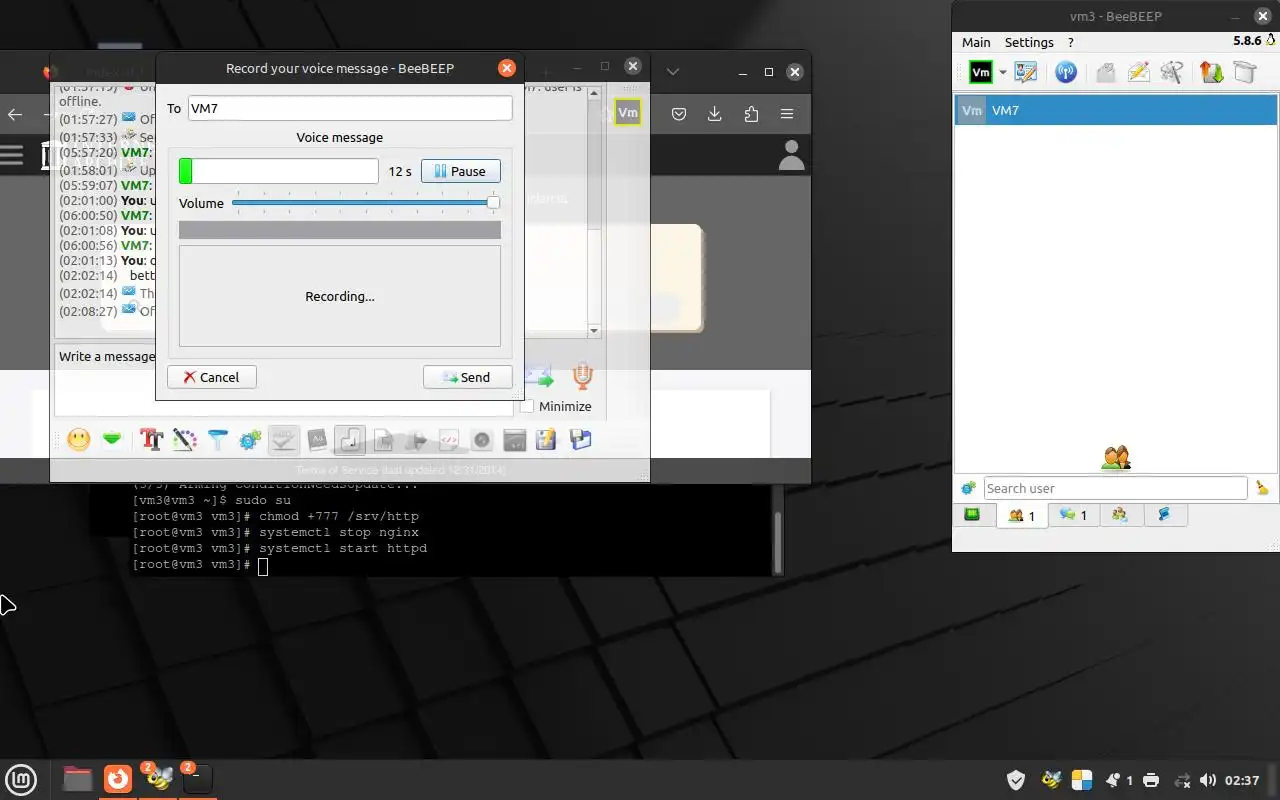
Task: Open the Firefox hamburger menu
Action: 787,114
